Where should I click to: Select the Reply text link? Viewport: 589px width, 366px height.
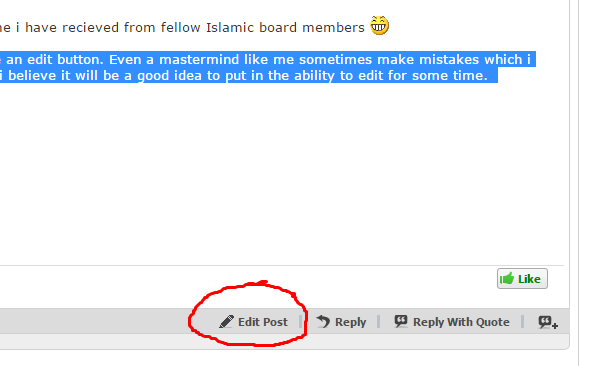[x=350, y=322]
